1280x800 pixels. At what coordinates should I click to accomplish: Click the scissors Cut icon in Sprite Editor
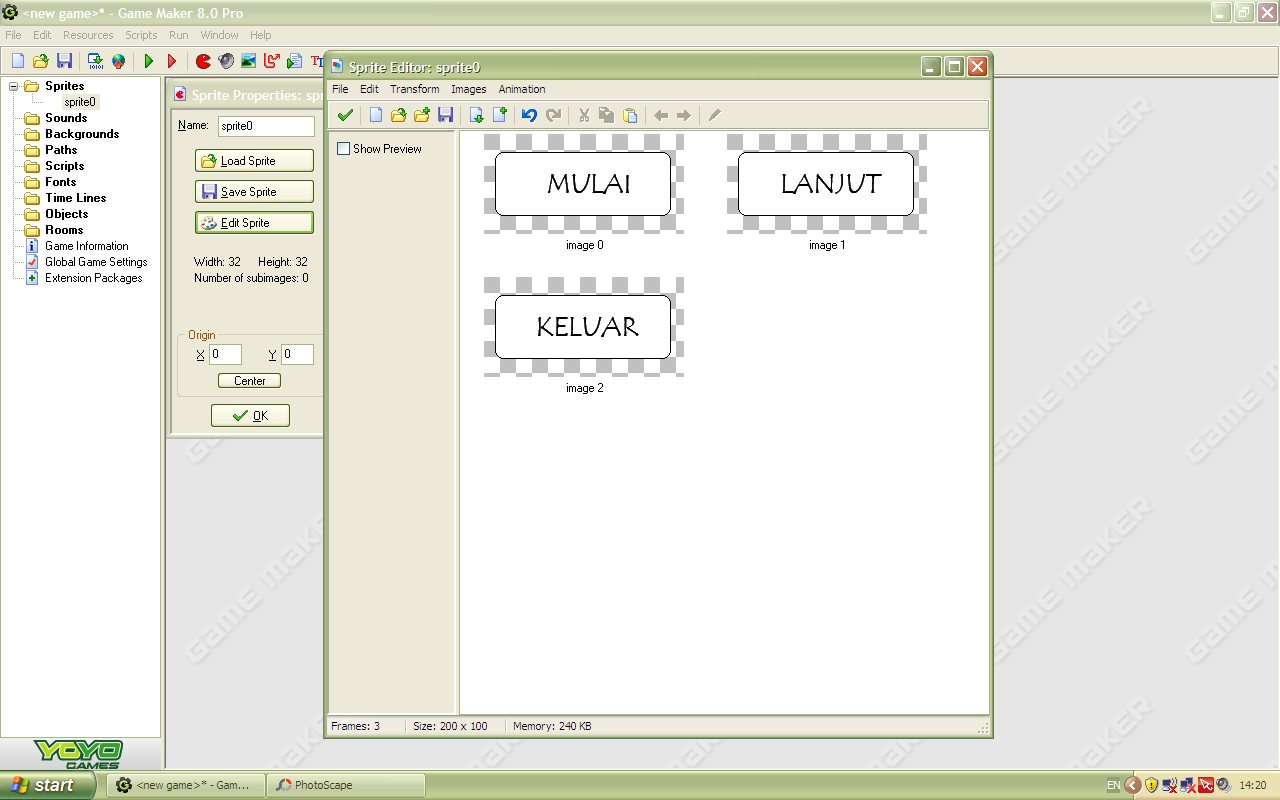pyautogui.click(x=584, y=115)
